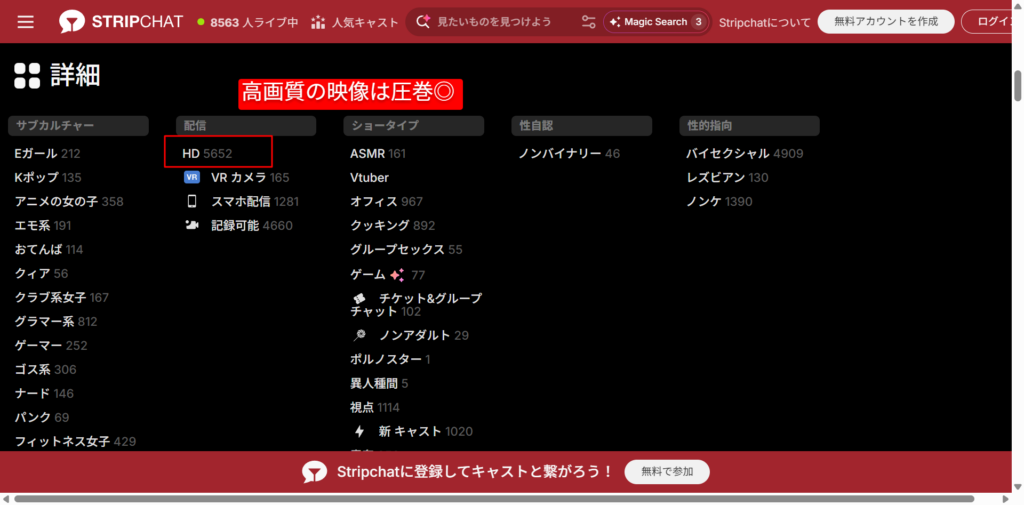The image size is (1024, 505).
Task: Click the 8563 人ライブ中 indicator
Action: point(248,22)
